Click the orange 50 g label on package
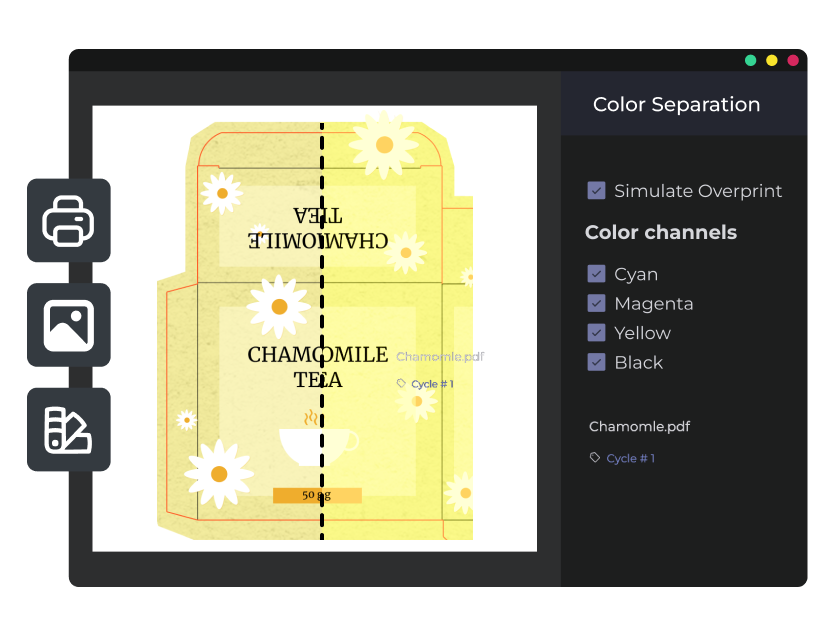The height and width of the screenshot is (636, 834). pos(316,495)
